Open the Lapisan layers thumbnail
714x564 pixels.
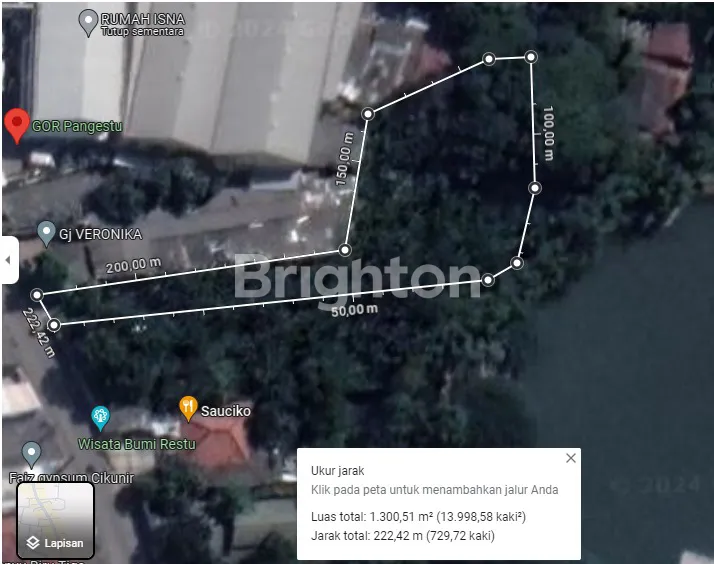point(56,520)
